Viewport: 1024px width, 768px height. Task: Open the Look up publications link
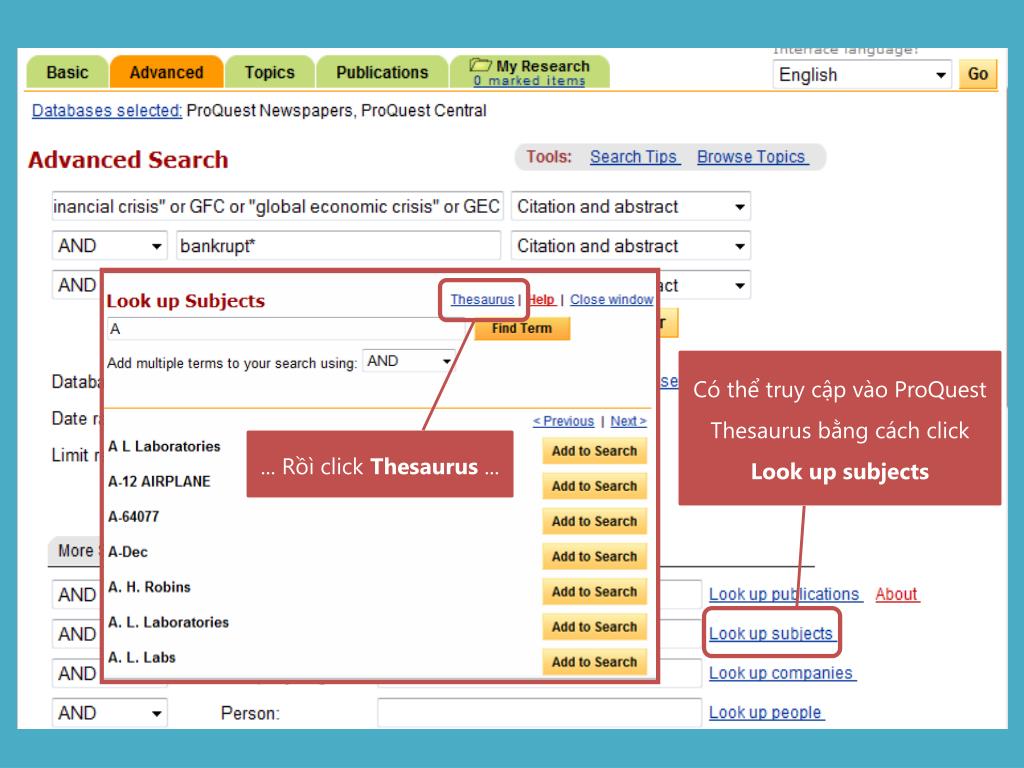[x=784, y=594]
